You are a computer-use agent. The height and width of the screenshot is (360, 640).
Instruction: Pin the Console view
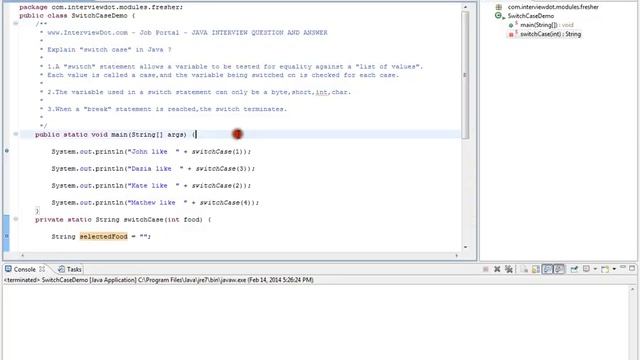574,269
